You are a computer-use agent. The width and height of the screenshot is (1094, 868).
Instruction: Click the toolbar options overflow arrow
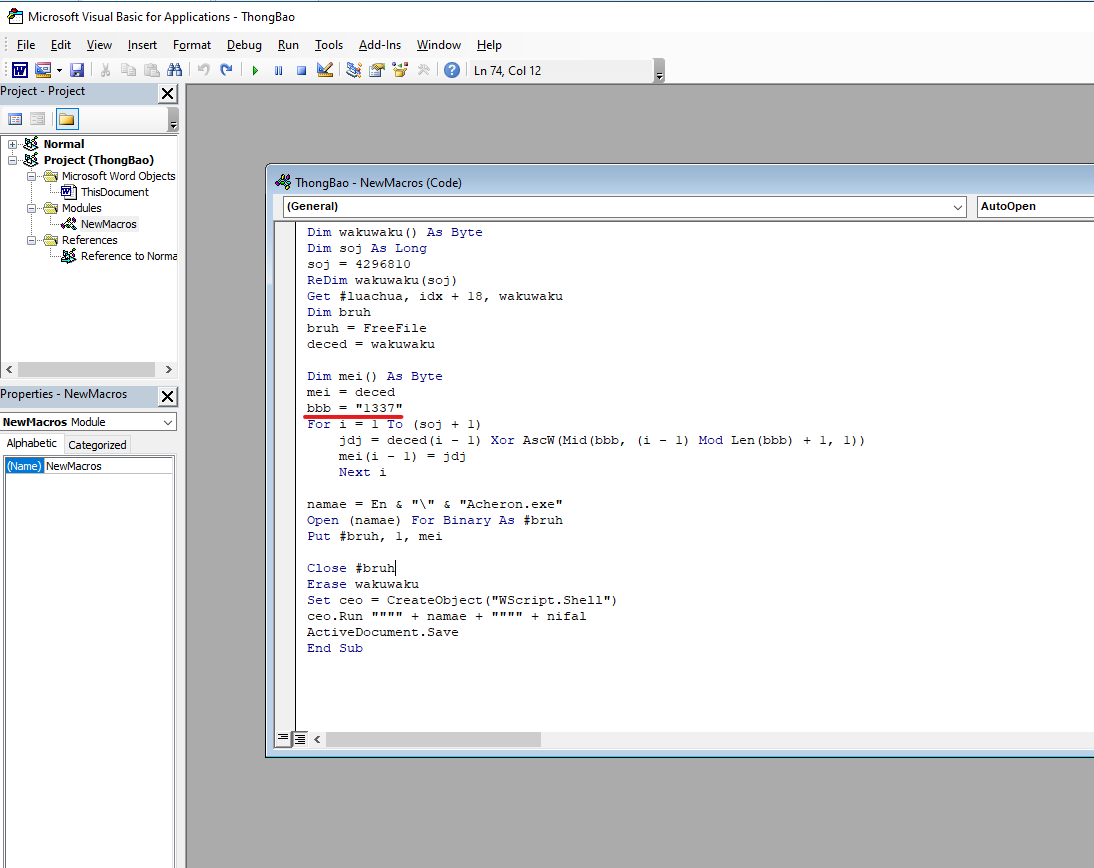tap(659, 71)
